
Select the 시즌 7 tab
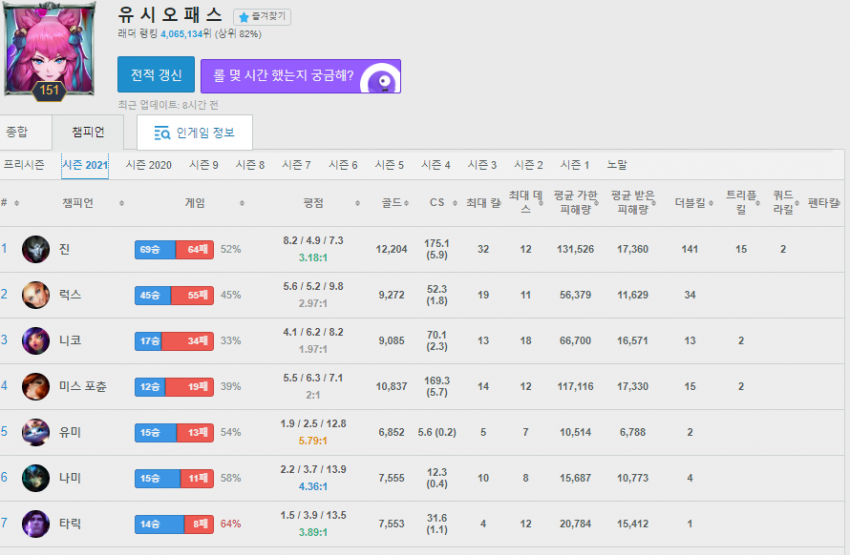pyautogui.click(x=297, y=165)
